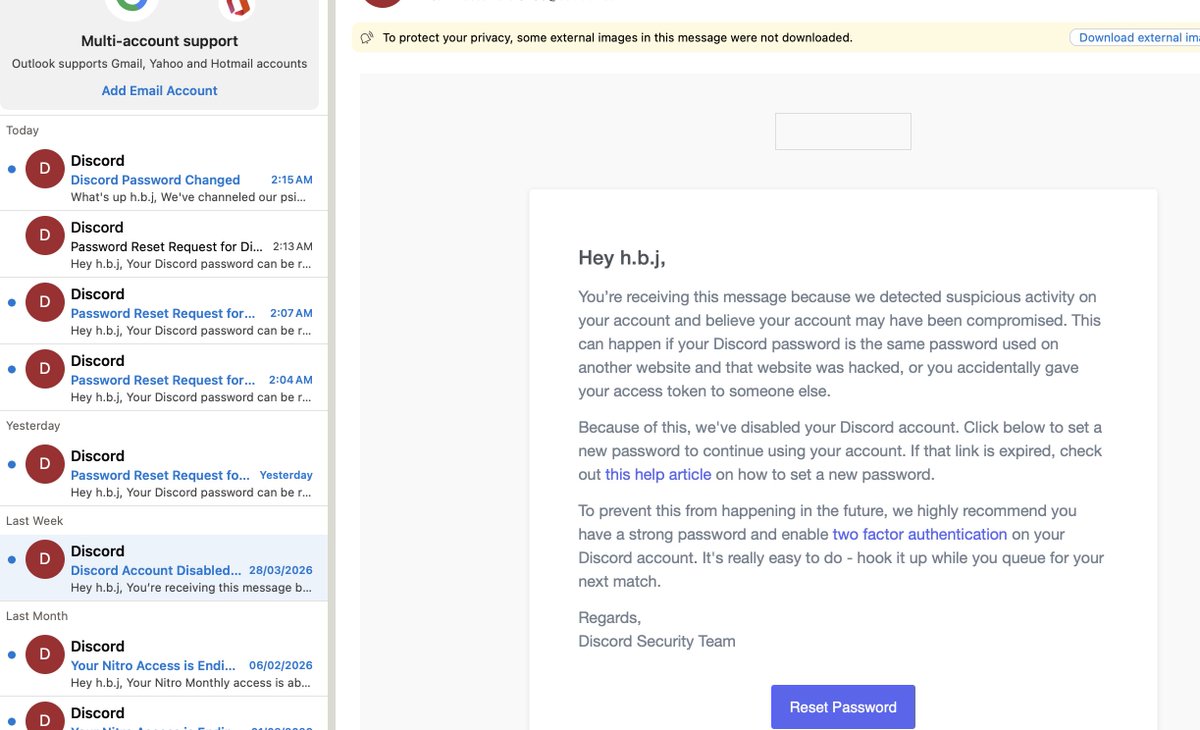The height and width of the screenshot is (730, 1200).
Task: Toggle unread dot on 2:07 AM email
Action: coord(11,303)
